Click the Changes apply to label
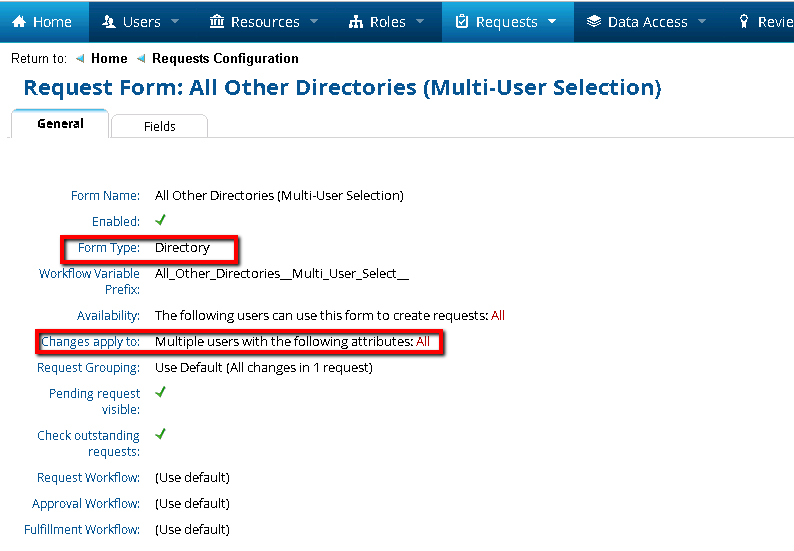Viewport: 794px width, 551px height. [x=90, y=342]
